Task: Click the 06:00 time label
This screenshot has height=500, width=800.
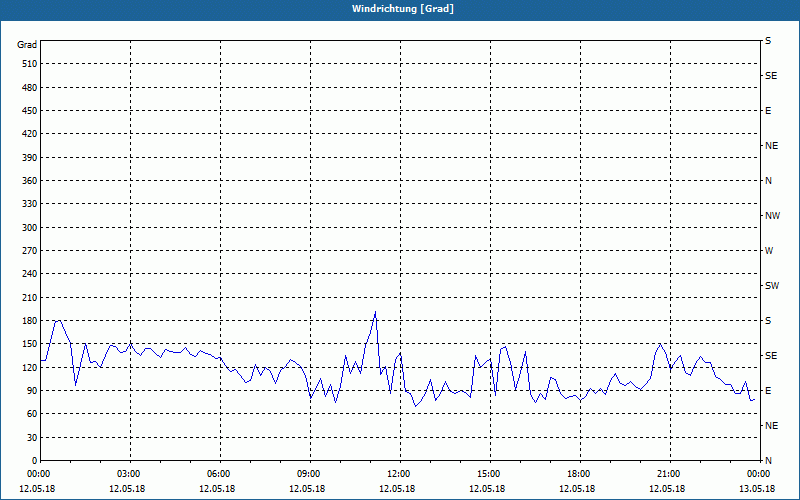Action: pos(220,474)
